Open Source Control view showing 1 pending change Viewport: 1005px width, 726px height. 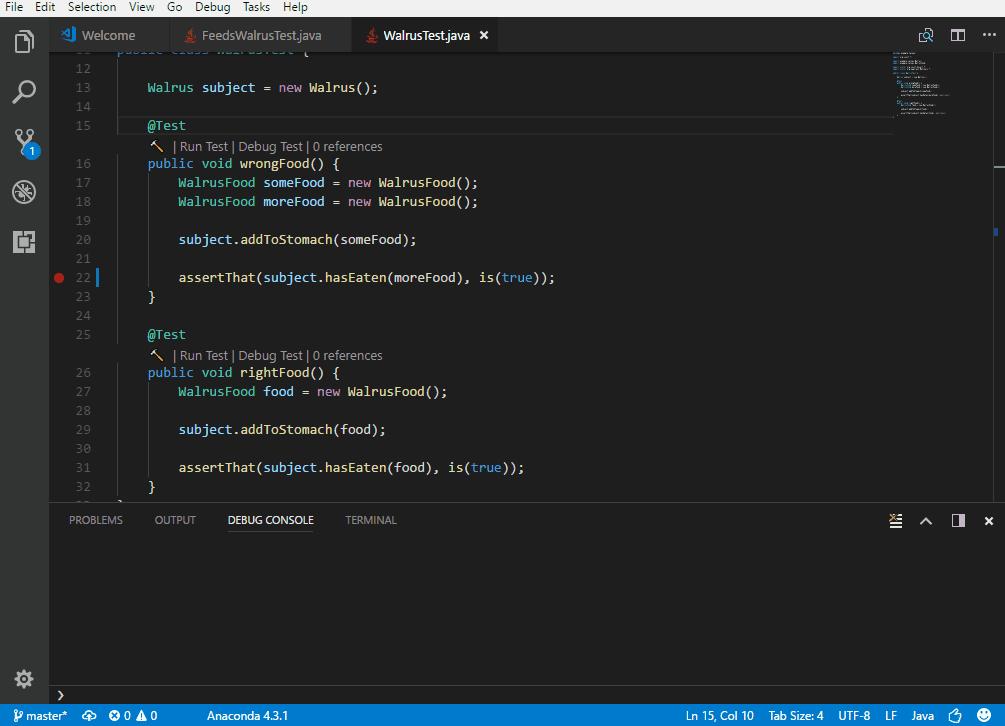coord(24,141)
